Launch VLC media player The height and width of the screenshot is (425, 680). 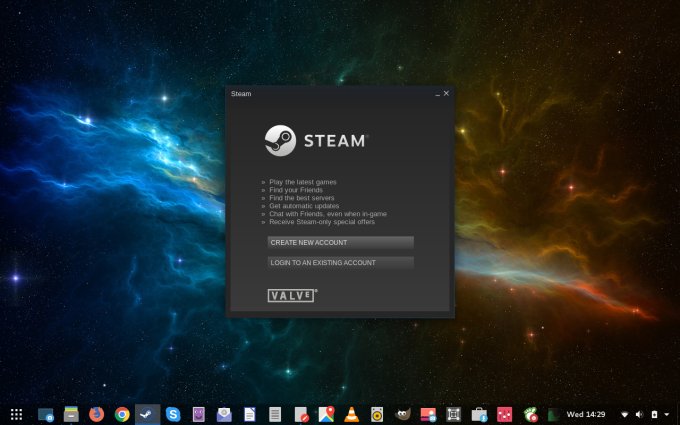tap(352, 414)
